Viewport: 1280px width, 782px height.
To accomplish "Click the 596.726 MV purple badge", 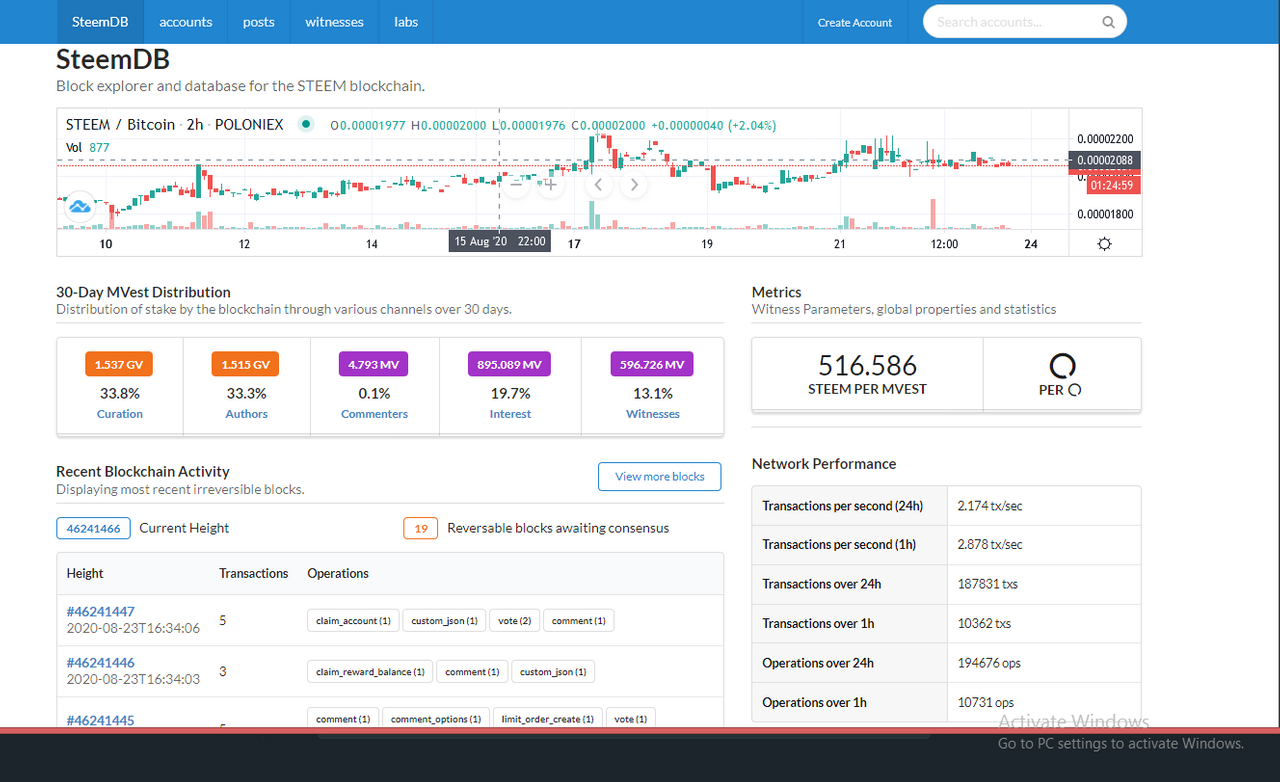I will (x=652, y=365).
